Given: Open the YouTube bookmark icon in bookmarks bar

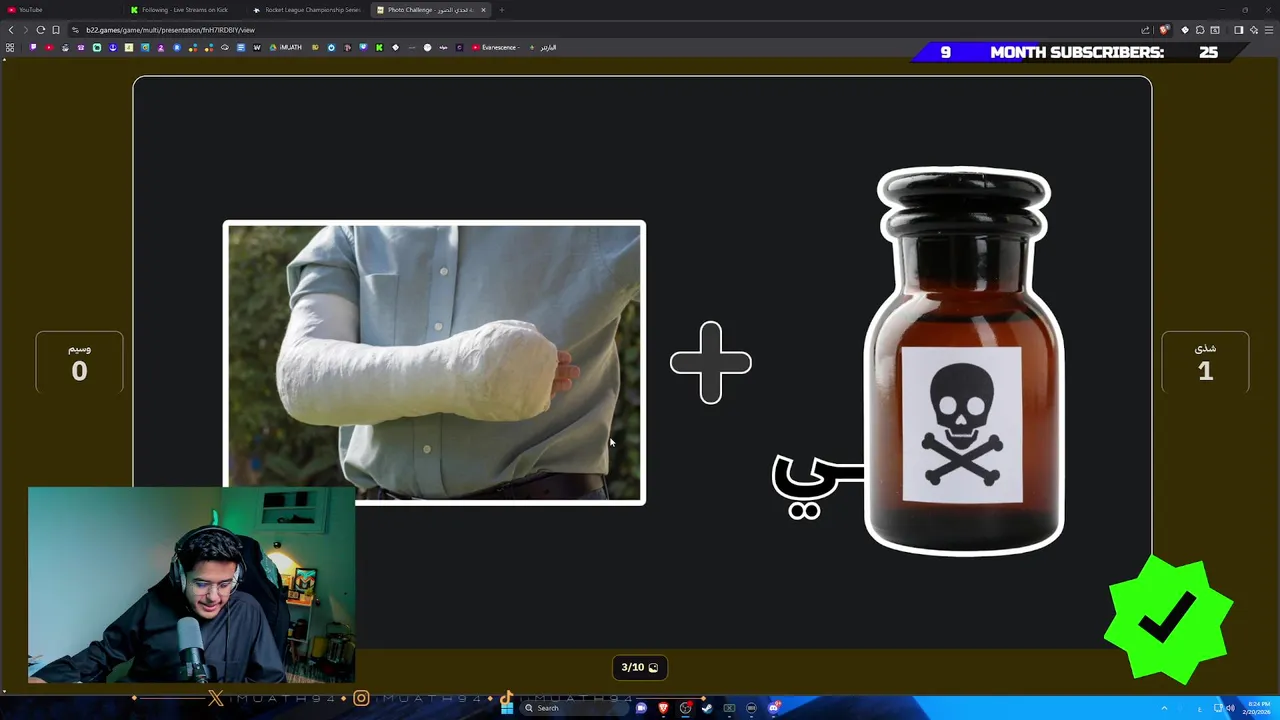Looking at the screenshot, I should pyautogui.click(x=49, y=47).
